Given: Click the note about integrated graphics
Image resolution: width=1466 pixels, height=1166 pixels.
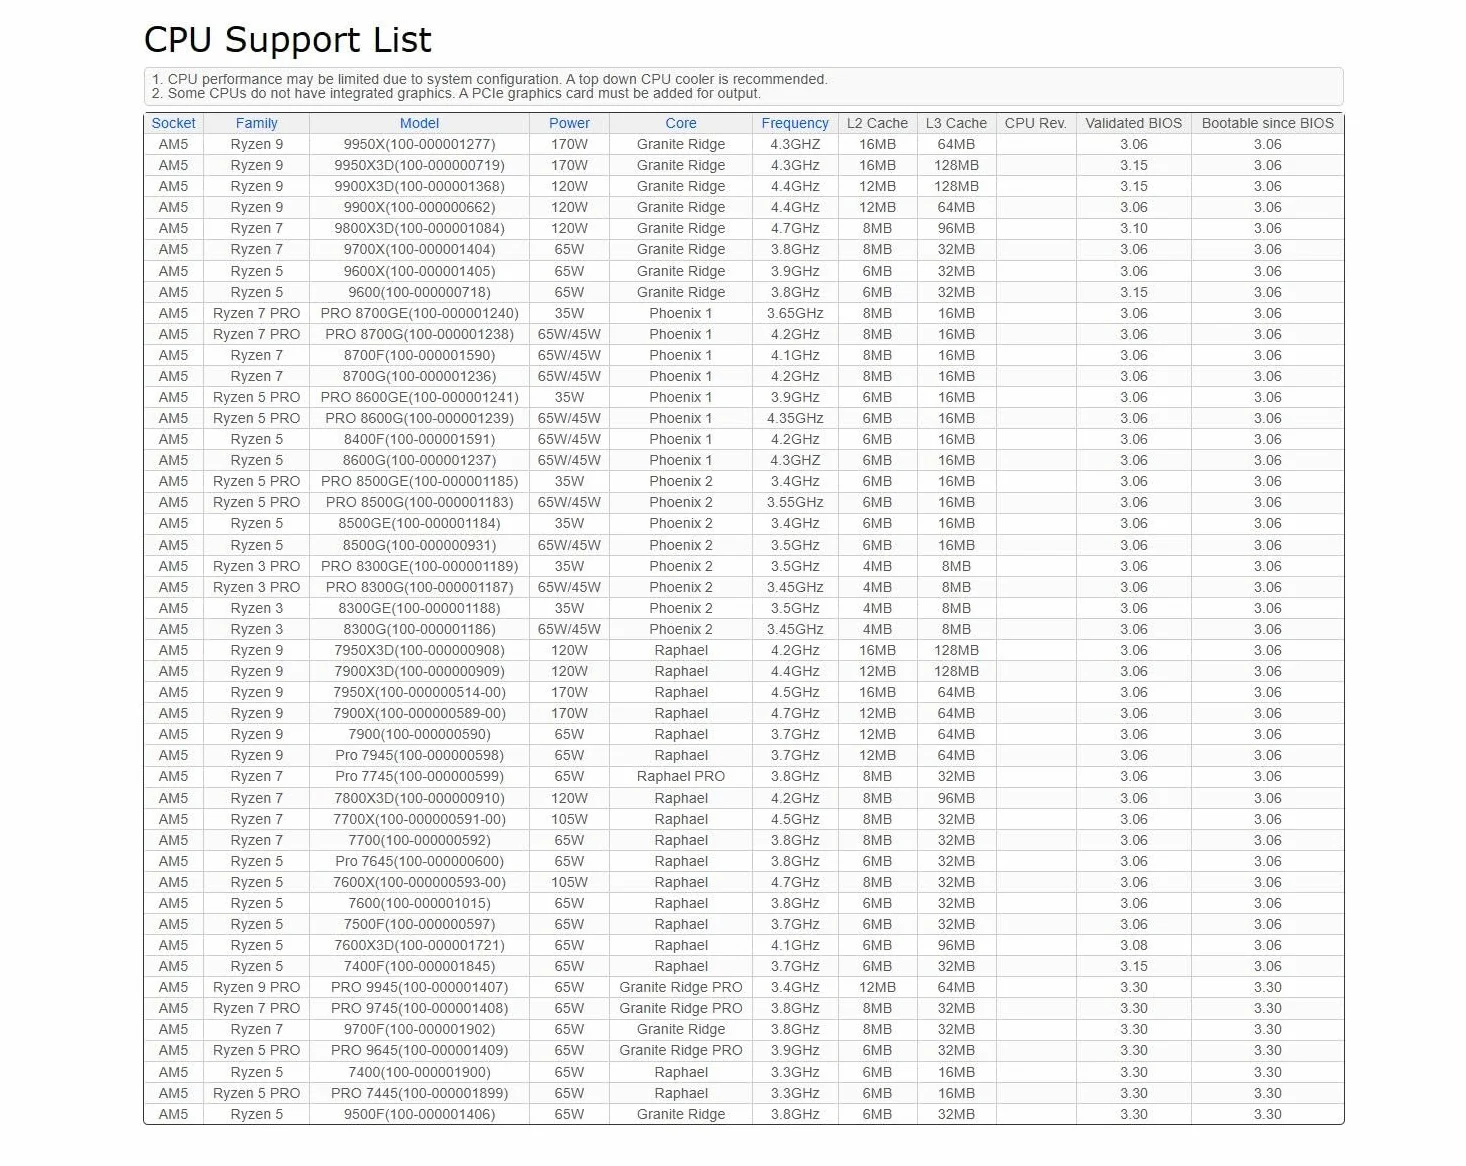Looking at the screenshot, I should point(456,93).
